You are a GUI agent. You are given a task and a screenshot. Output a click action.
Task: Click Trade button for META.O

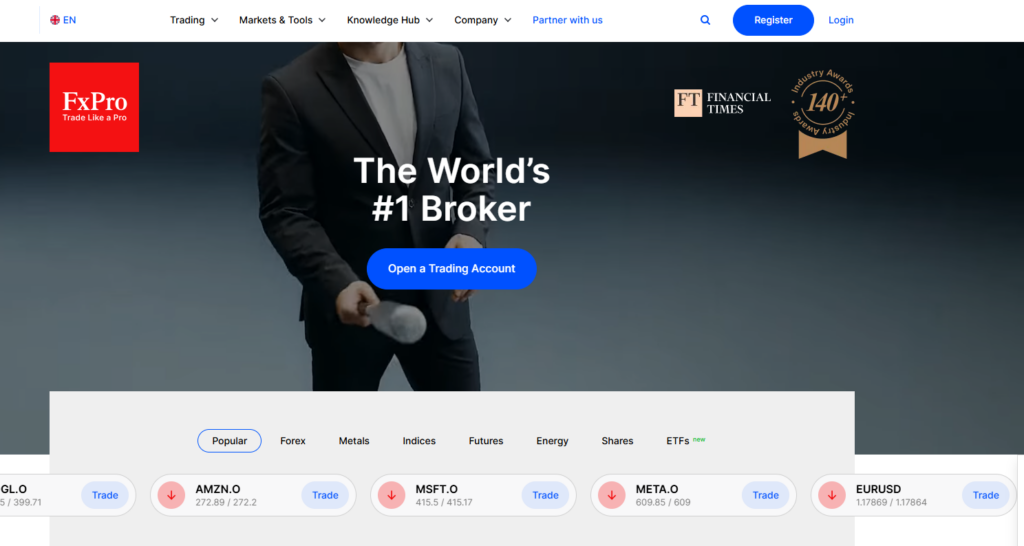pos(765,495)
